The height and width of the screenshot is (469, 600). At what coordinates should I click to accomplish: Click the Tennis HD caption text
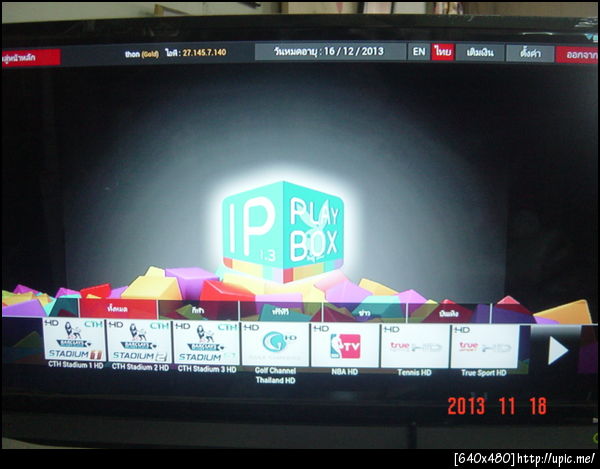tap(414, 372)
